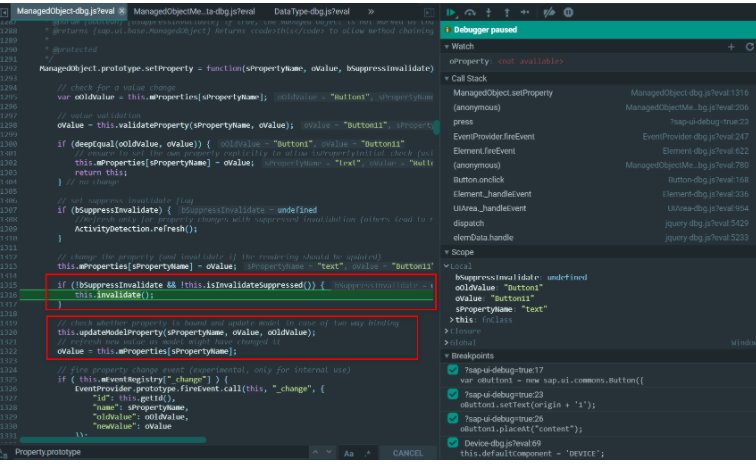Step over the next function call
Viewport: 756px width, 464px height.
[470, 13]
